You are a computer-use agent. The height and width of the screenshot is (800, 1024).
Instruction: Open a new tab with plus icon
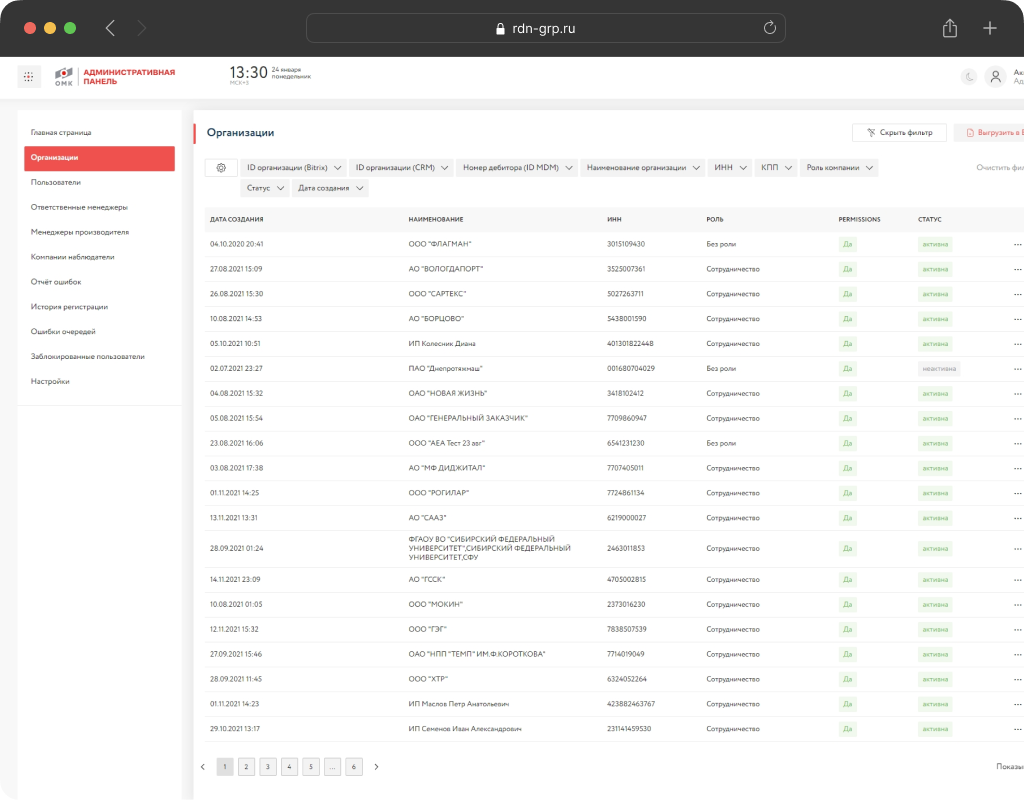pyautogui.click(x=990, y=28)
